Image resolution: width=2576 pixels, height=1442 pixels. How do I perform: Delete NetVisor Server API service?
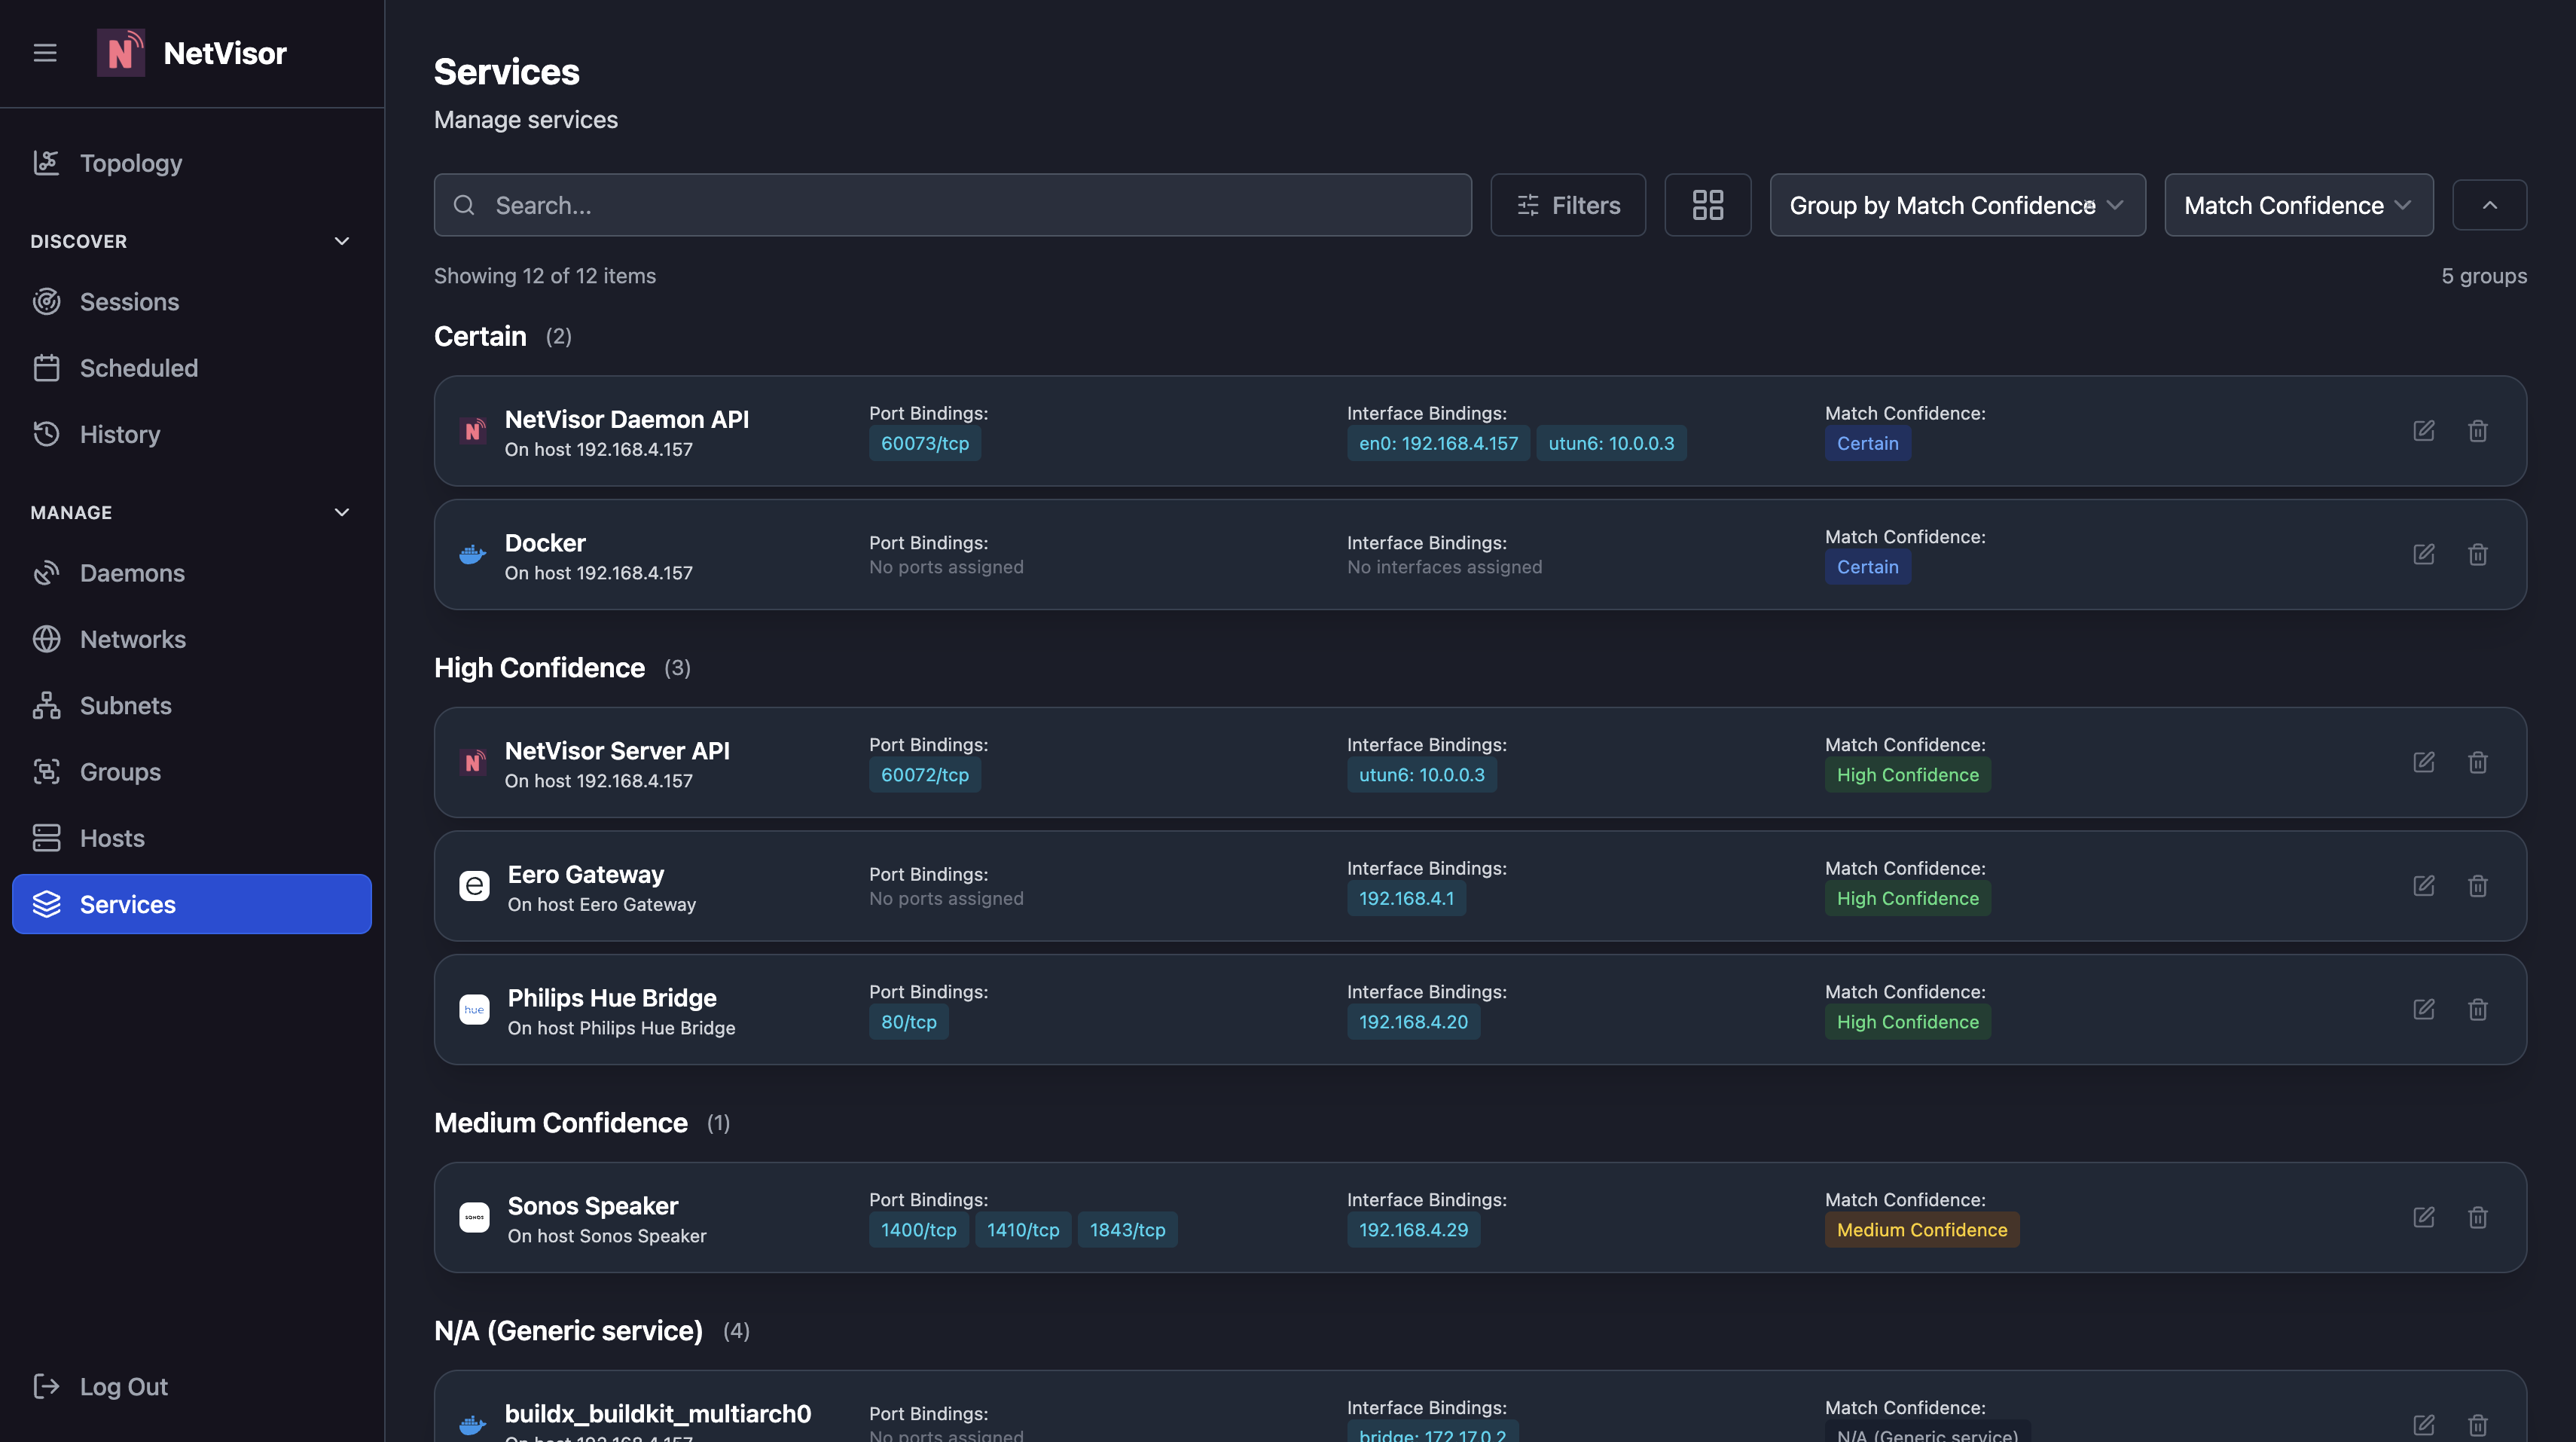[2477, 763]
